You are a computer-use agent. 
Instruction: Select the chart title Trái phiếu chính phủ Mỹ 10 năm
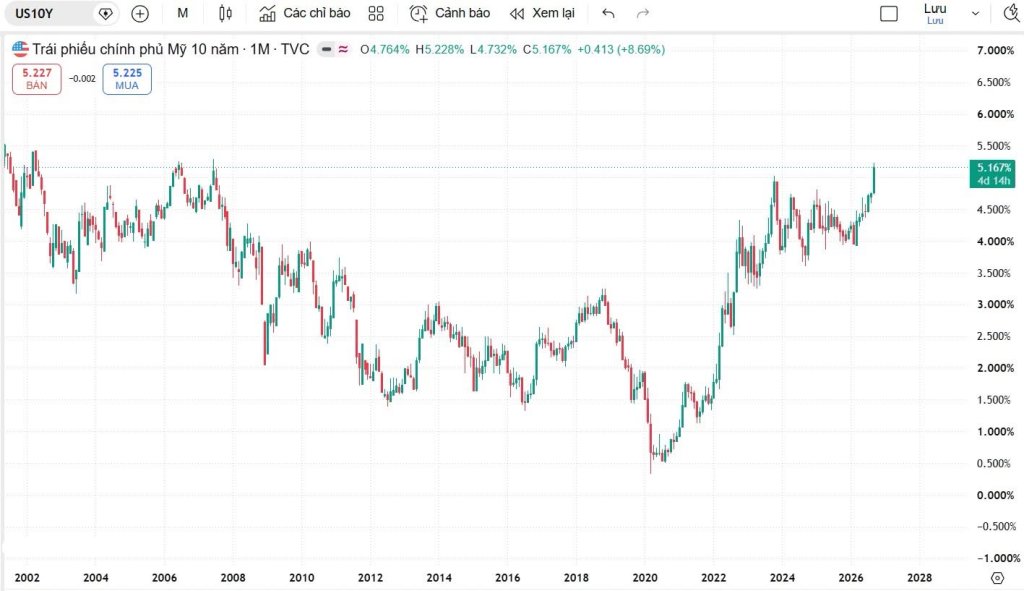(x=135, y=50)
